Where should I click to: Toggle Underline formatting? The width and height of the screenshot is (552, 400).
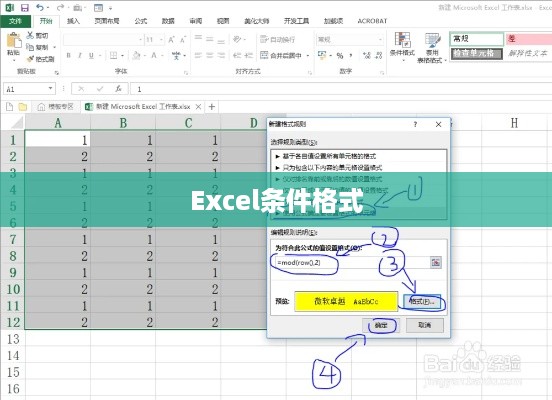pos(91,55)
